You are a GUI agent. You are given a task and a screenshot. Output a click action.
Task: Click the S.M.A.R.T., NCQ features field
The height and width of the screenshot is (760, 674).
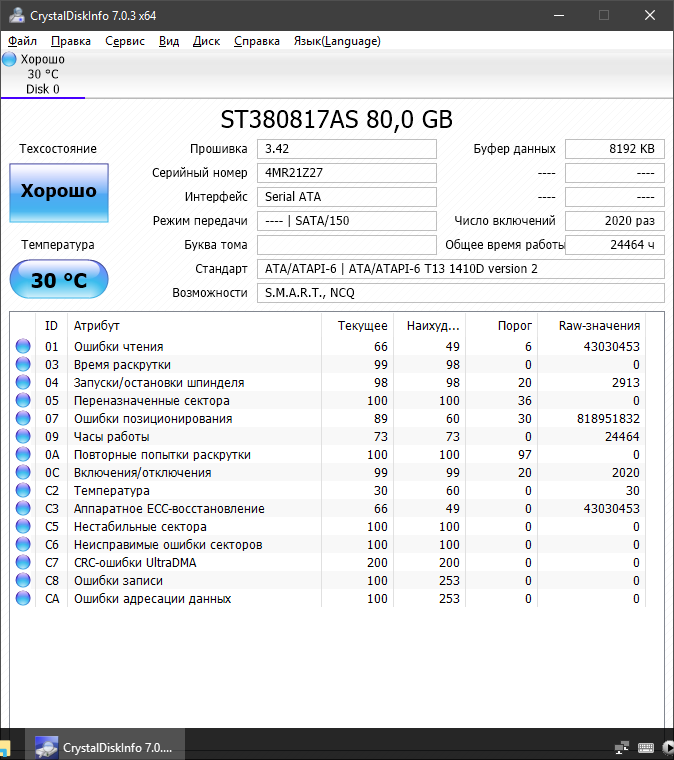click(460, 293)
